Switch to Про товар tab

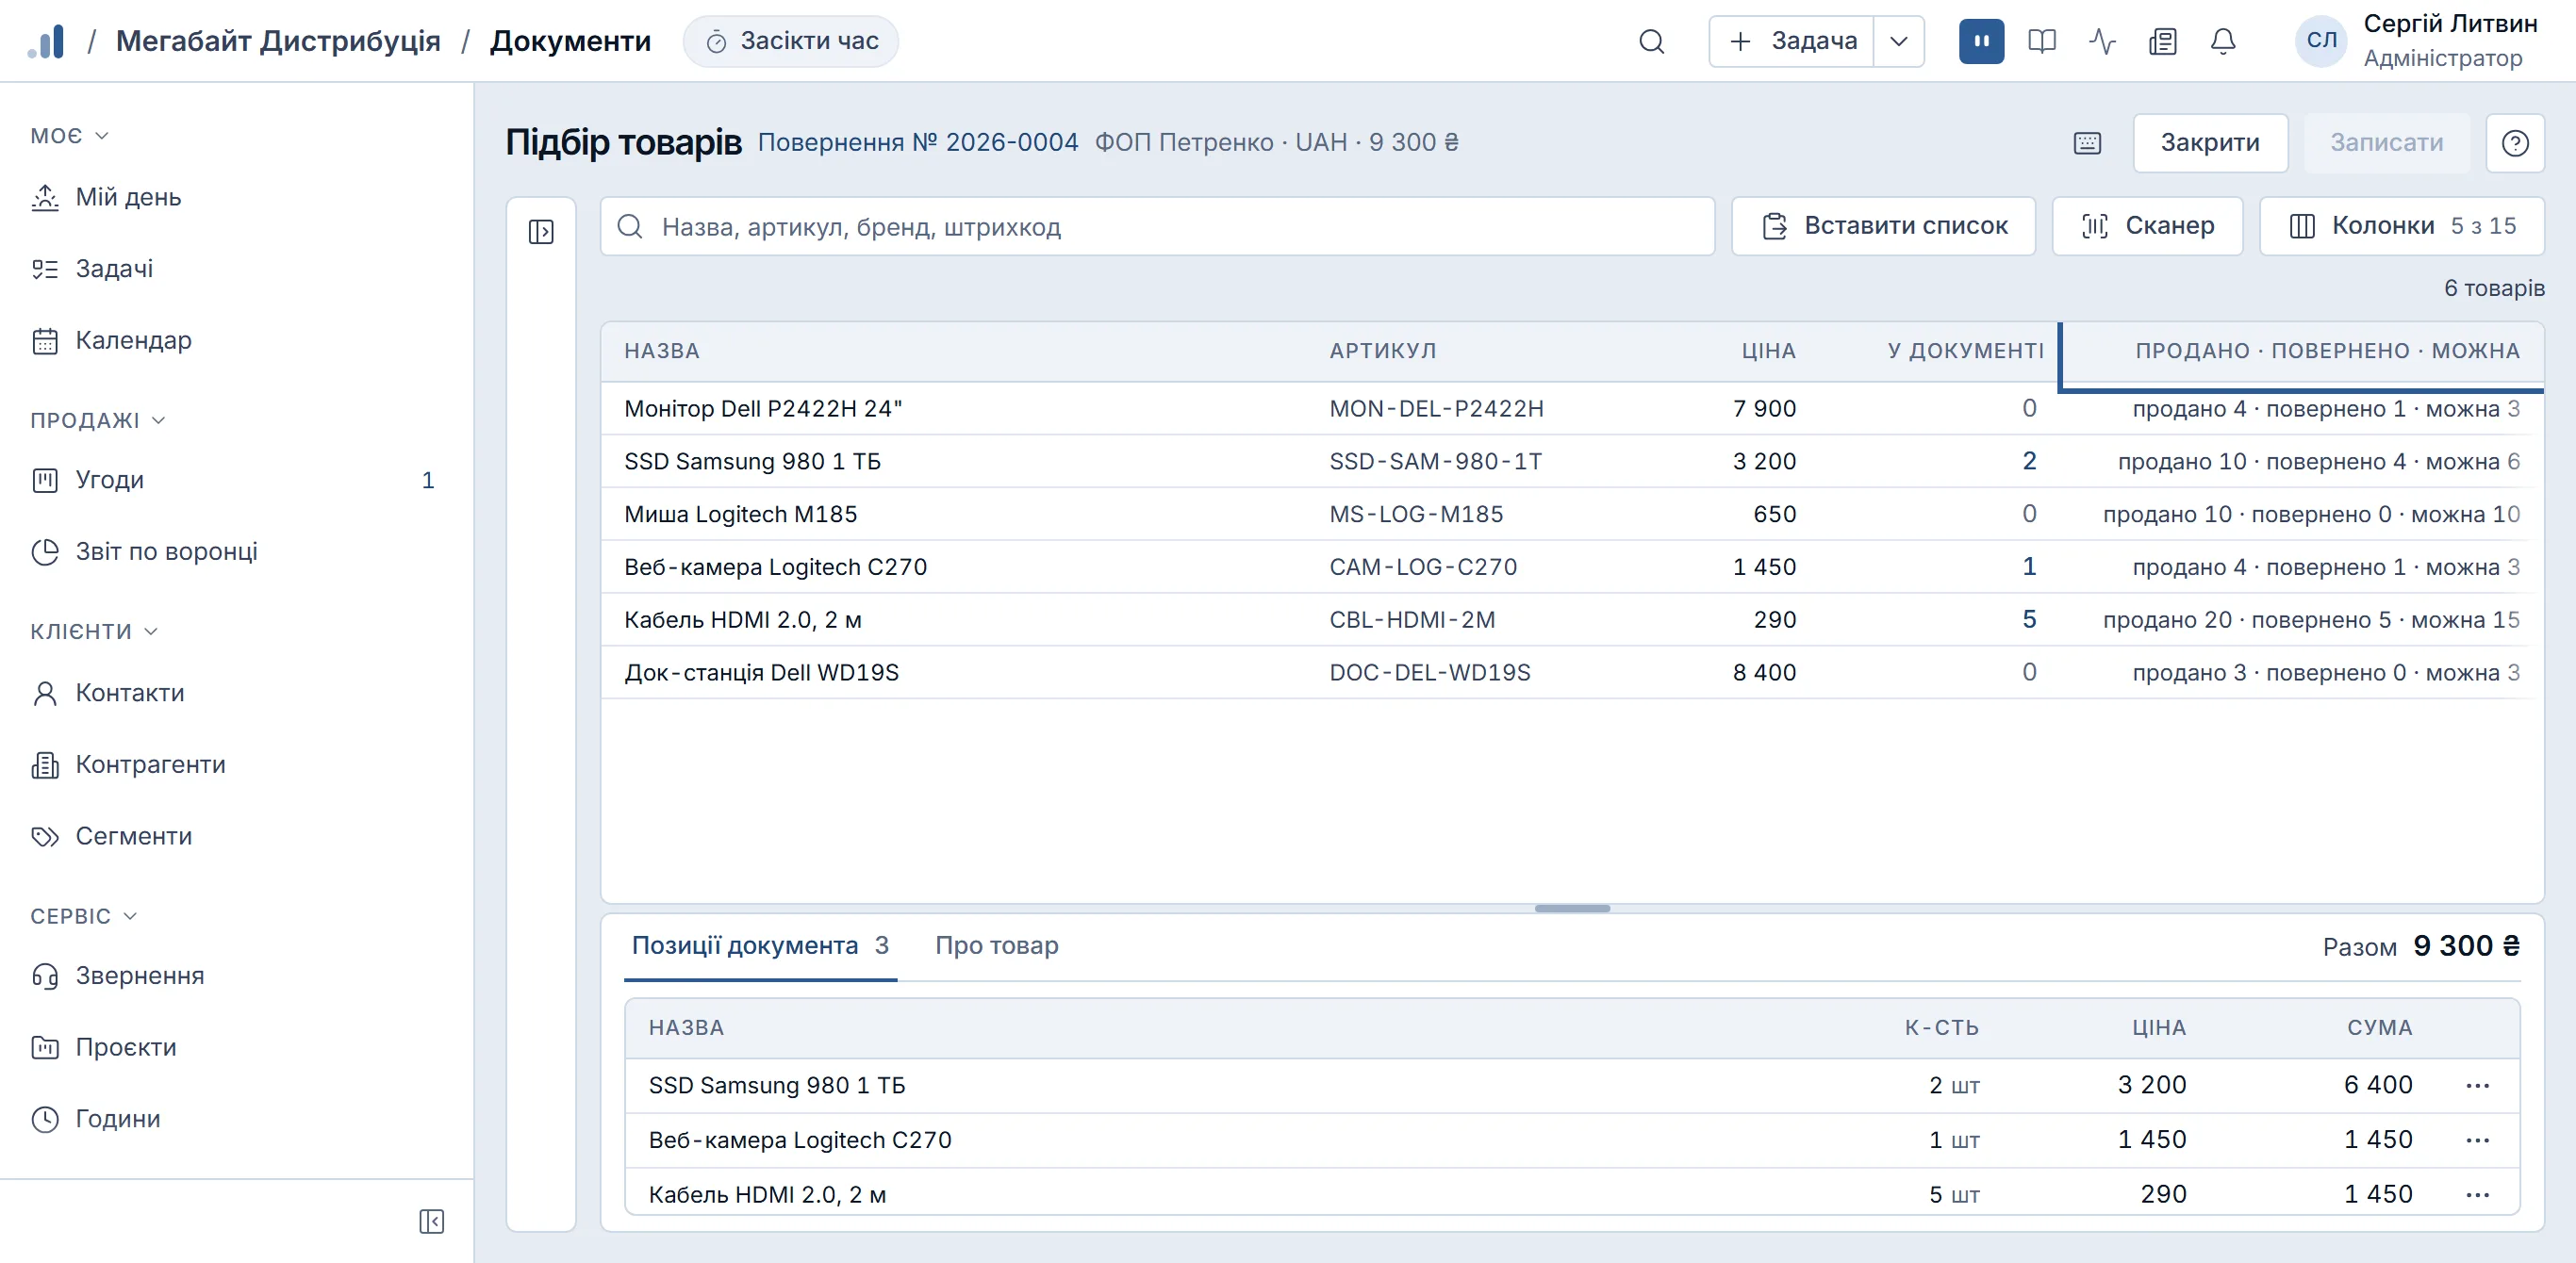pos(996,945)
